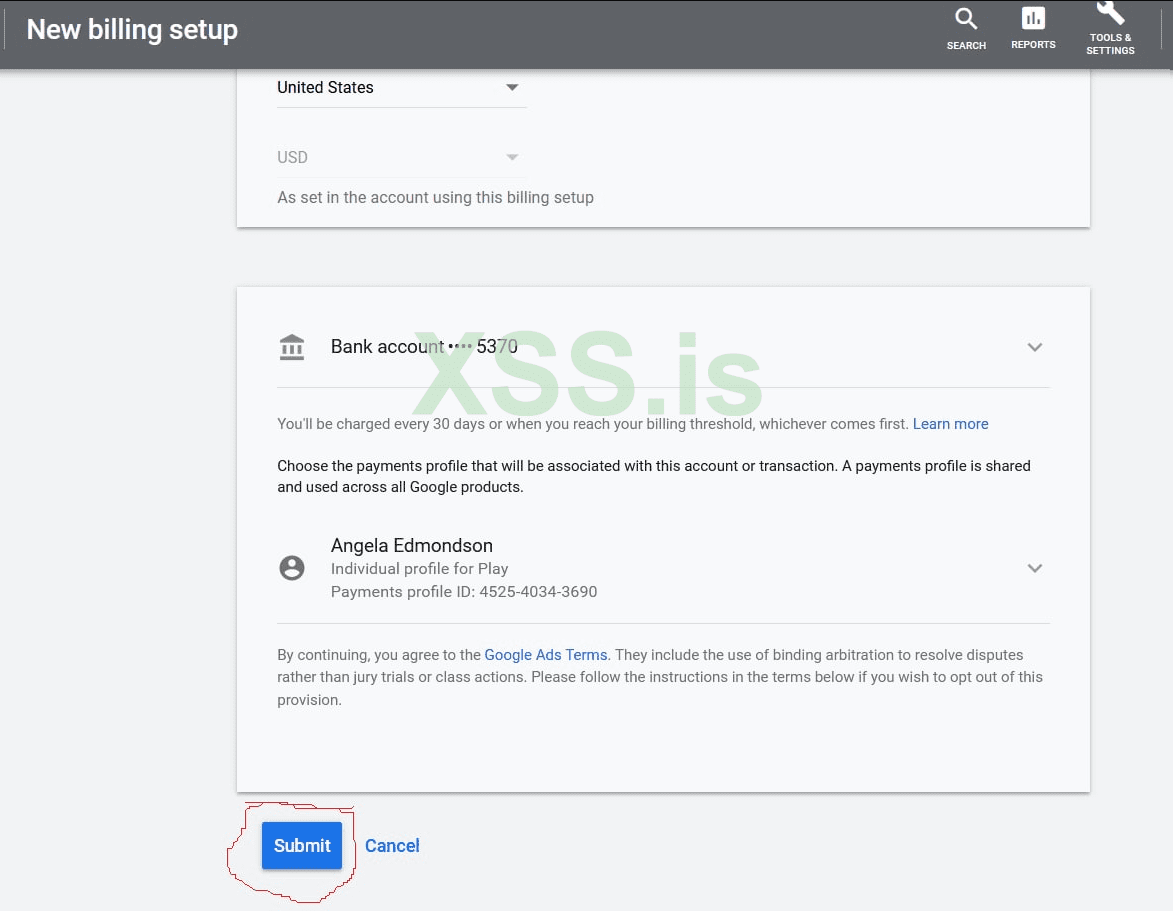Click the payments profile person icon

pos(292,568)
